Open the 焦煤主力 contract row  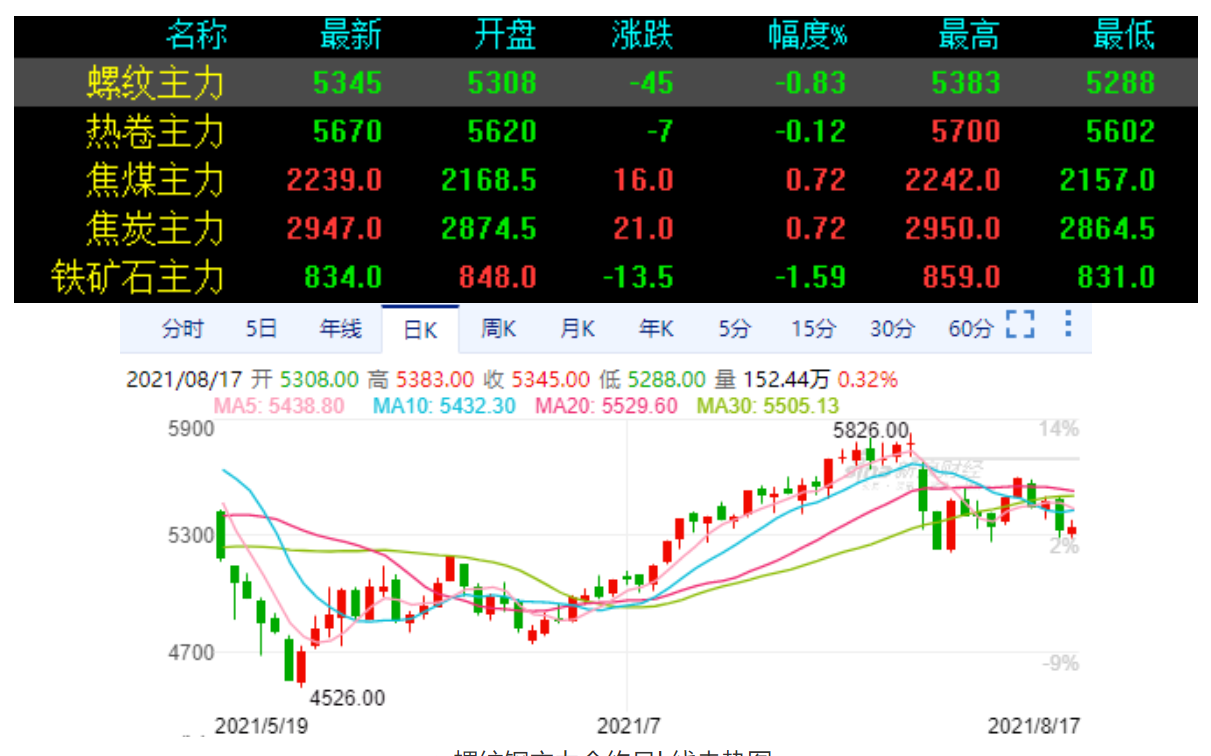[155, 180]
